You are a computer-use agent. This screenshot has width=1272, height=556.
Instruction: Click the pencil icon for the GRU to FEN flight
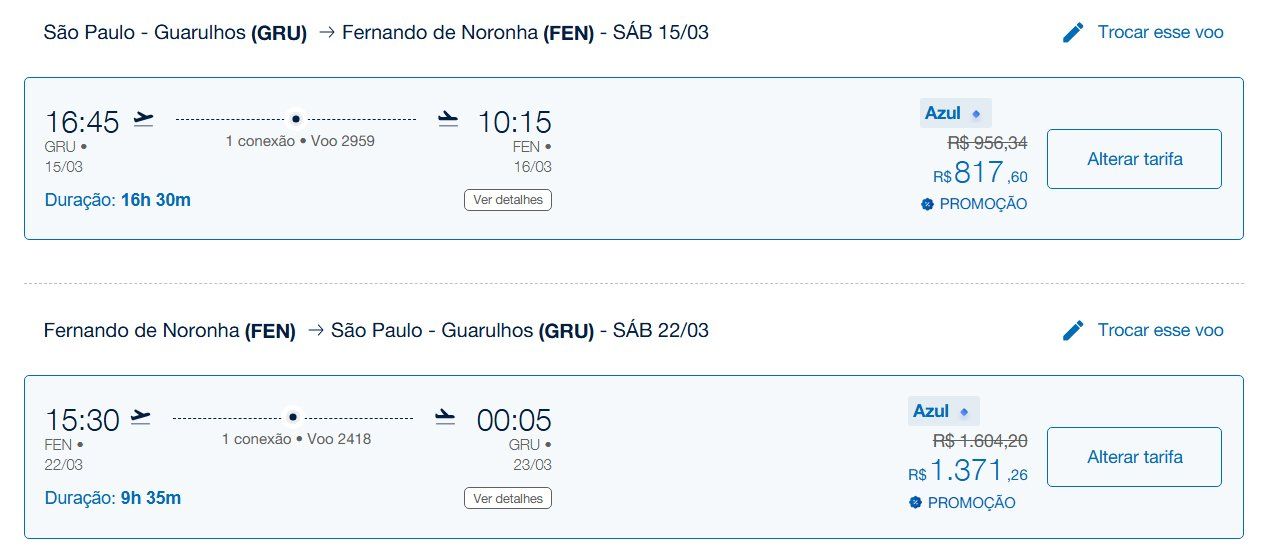coord(1073,32)
